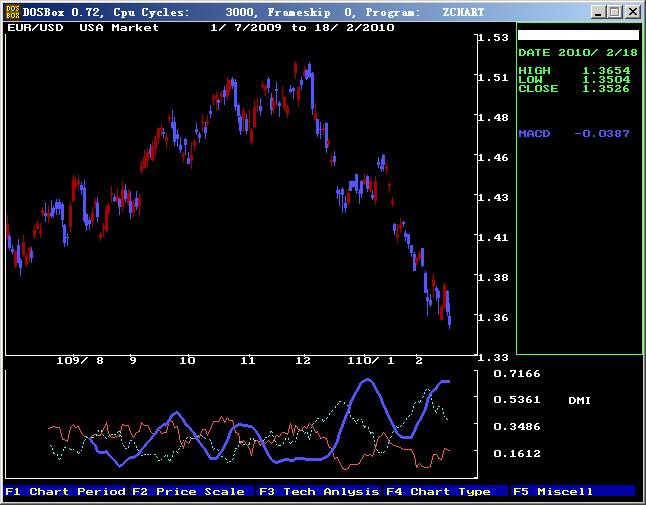Click the month 2 time axis label
This screenshot has height=505, width=646.
419,361
